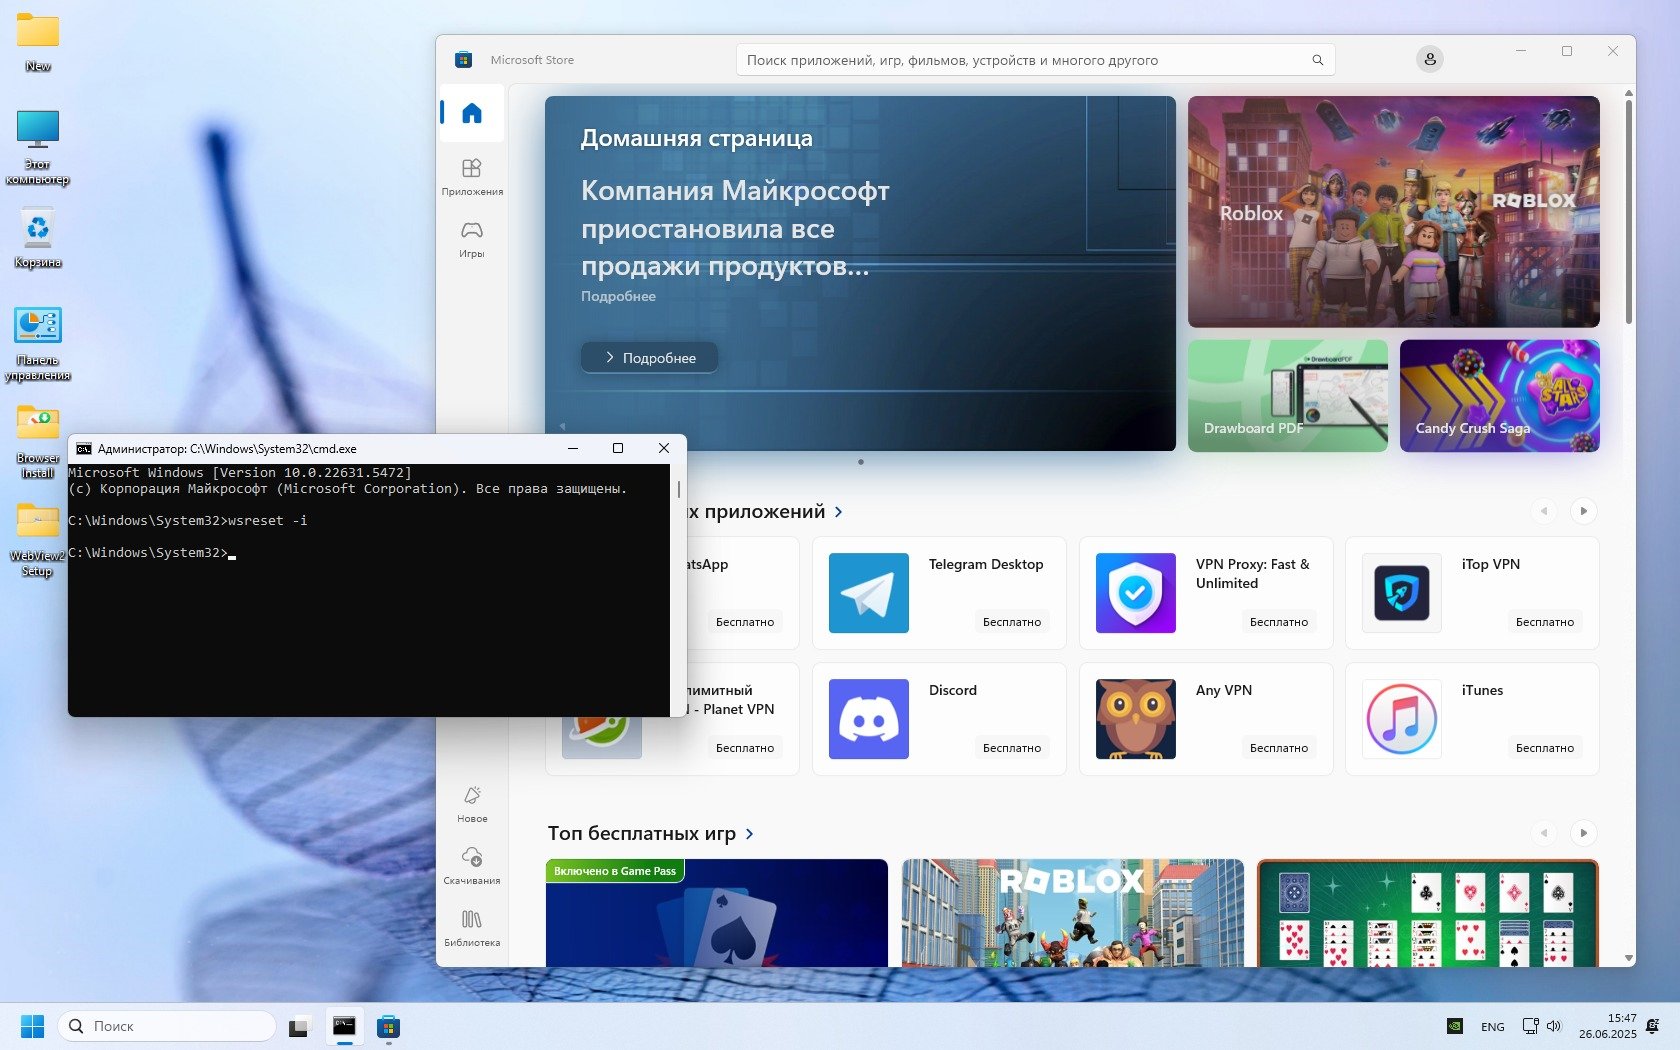
Task: Open Библиотека library in sidebar
Action: (x=472, y=927)
